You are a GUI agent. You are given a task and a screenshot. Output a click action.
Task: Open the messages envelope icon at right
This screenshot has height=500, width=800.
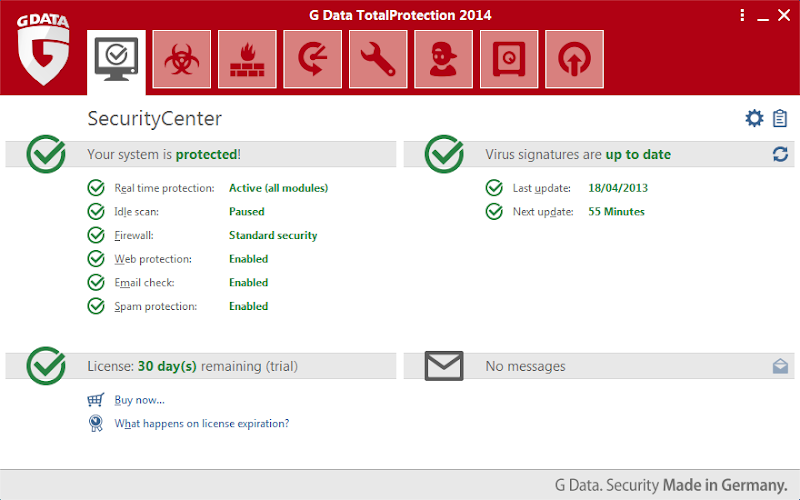coord(780,366)
